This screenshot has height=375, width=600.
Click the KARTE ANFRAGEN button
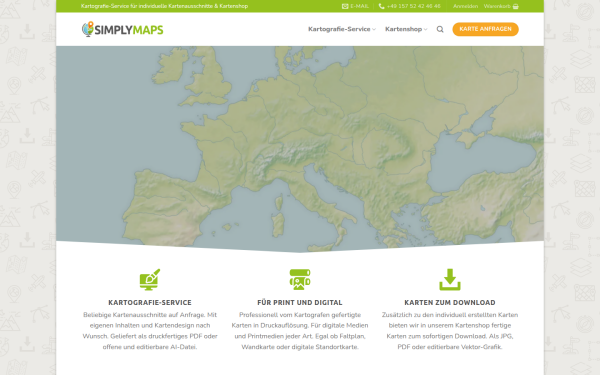click(x=485, y=29)
